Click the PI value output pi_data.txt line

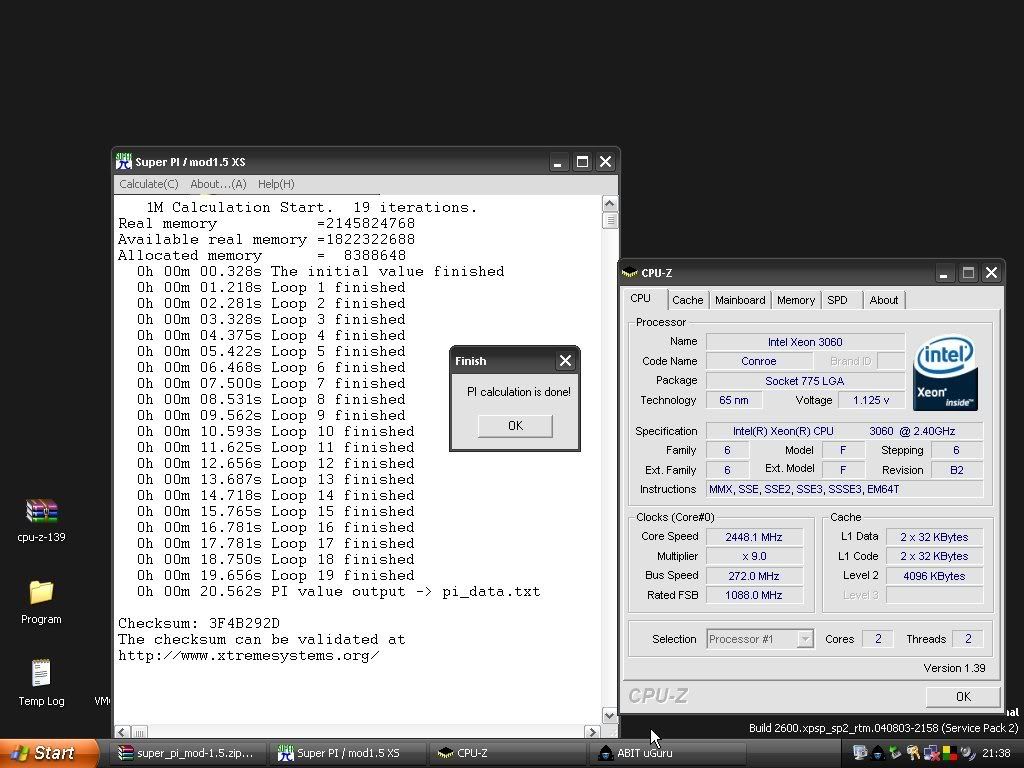click(x=338, y=592)
